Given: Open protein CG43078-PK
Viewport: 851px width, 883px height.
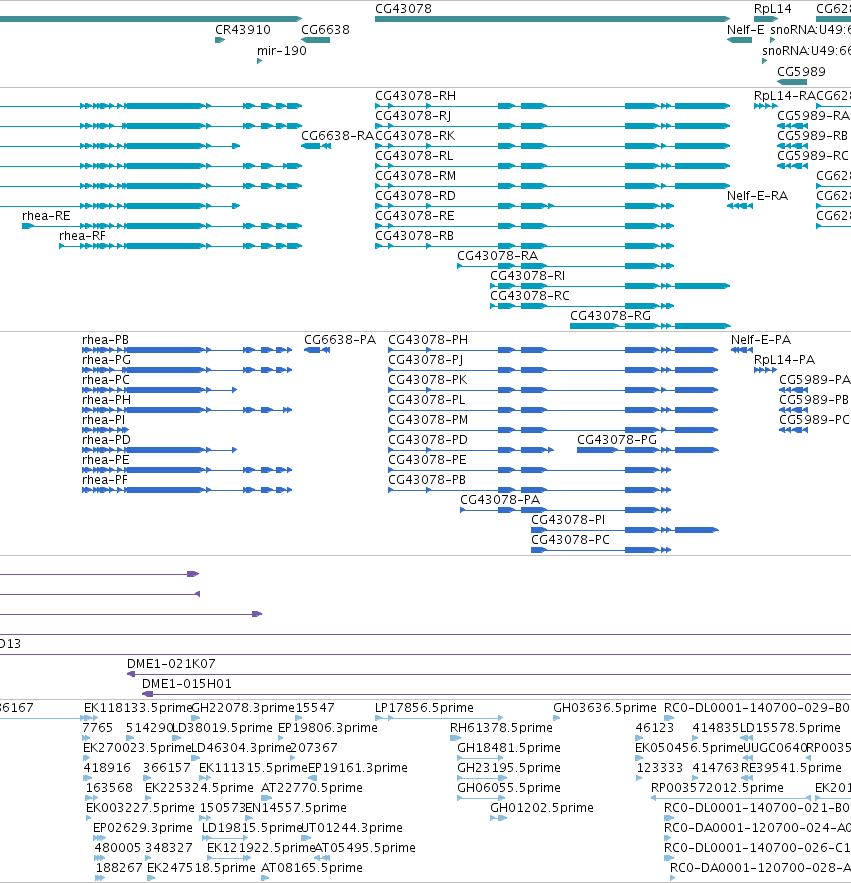Looking at the screenshot, I should tap(427, 380).
